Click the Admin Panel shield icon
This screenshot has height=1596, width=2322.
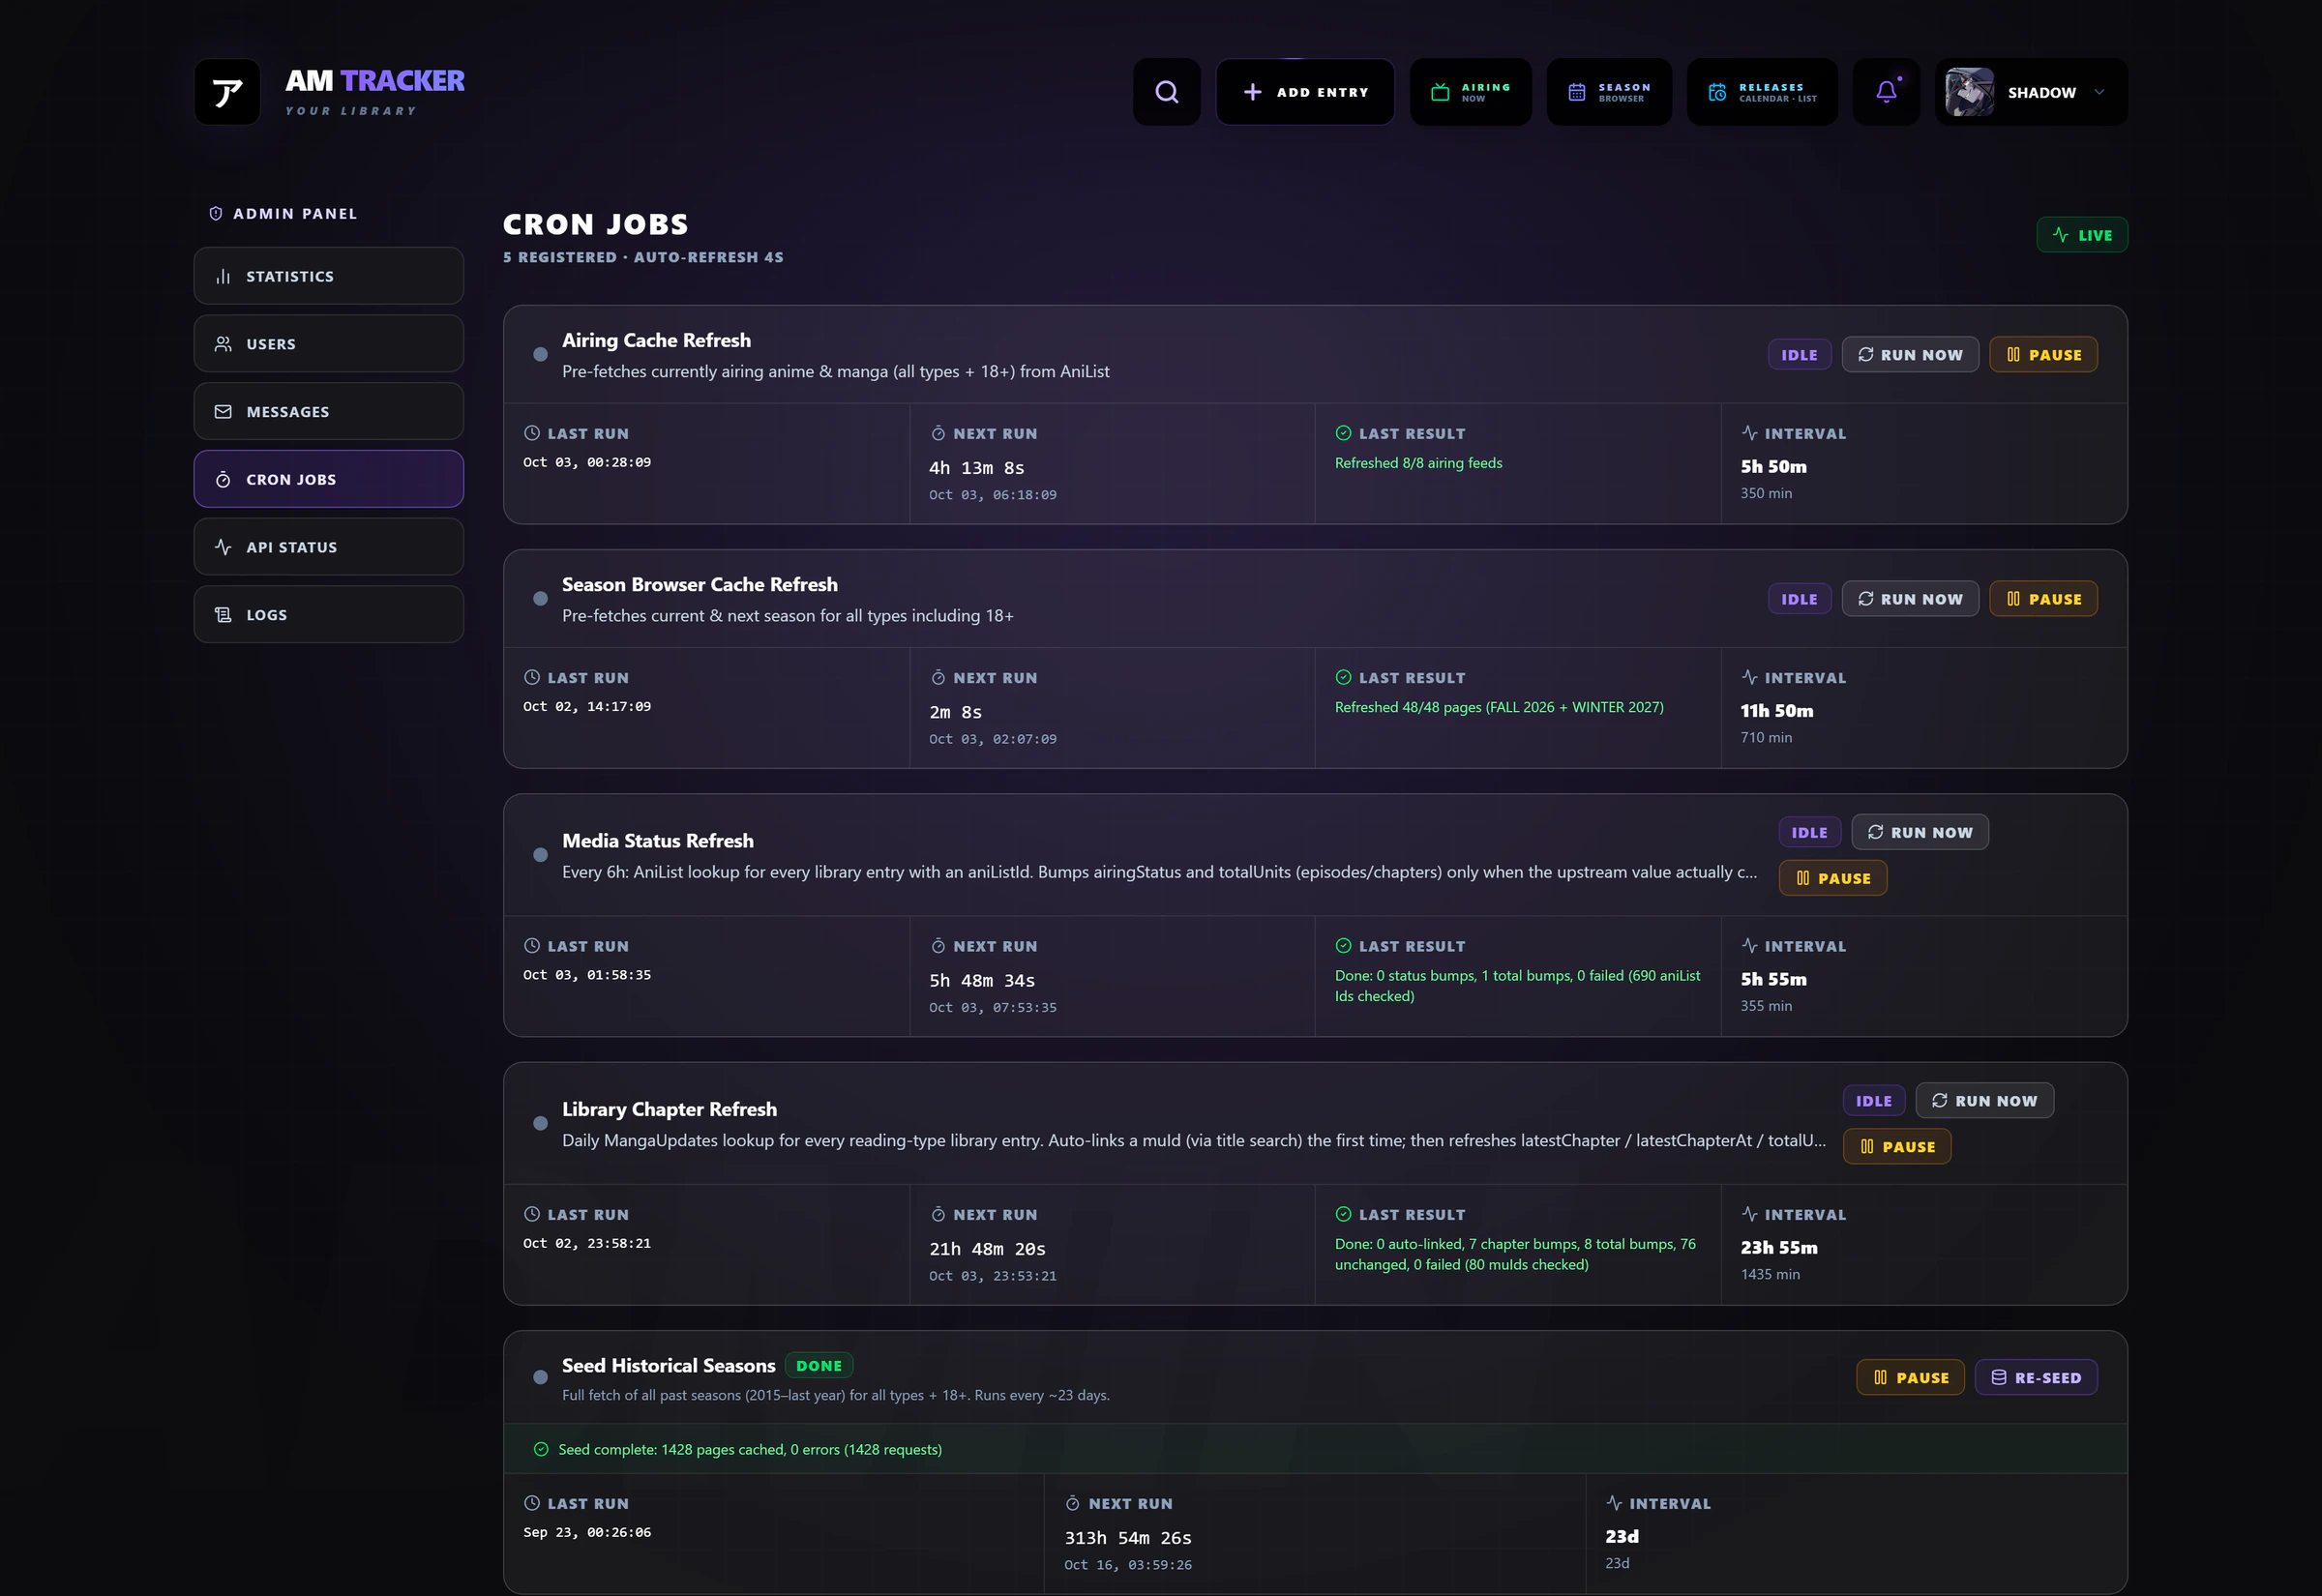click(x=216, y=213)
